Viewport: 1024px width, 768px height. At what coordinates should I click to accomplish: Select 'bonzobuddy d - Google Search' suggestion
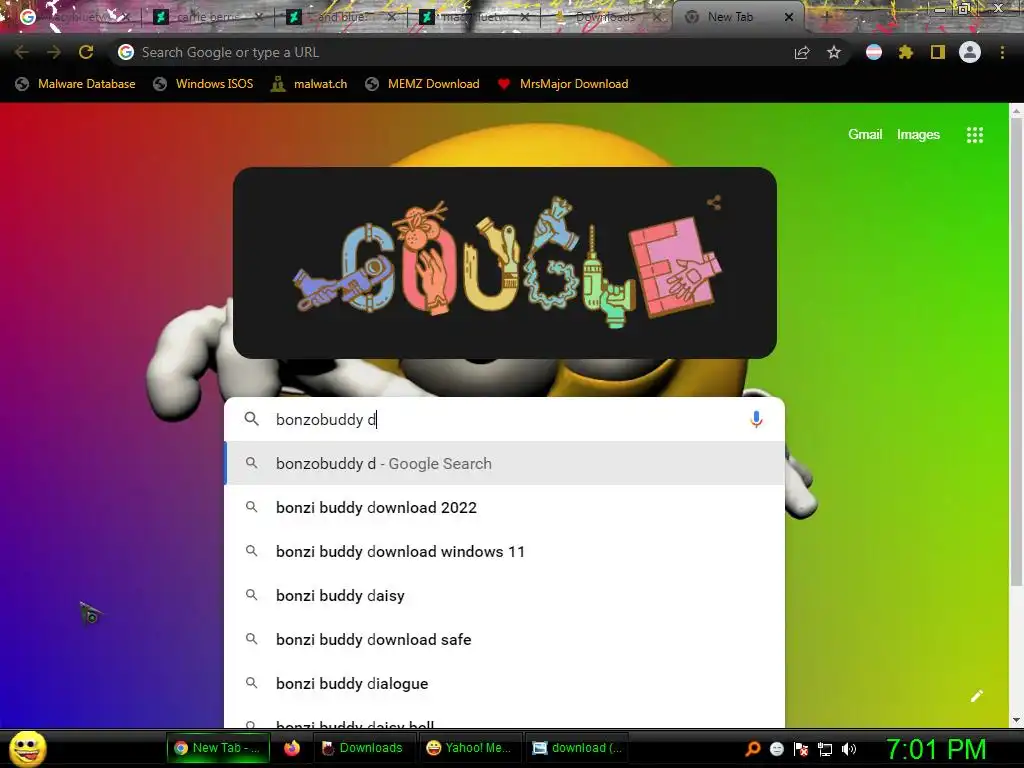coord(504,464)
